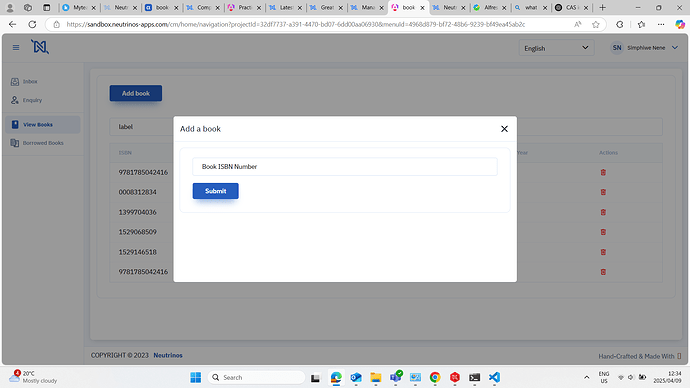Switch to the 'what' search tab
690x388 pixels.
pyautogui.click(x=531, y=7)
